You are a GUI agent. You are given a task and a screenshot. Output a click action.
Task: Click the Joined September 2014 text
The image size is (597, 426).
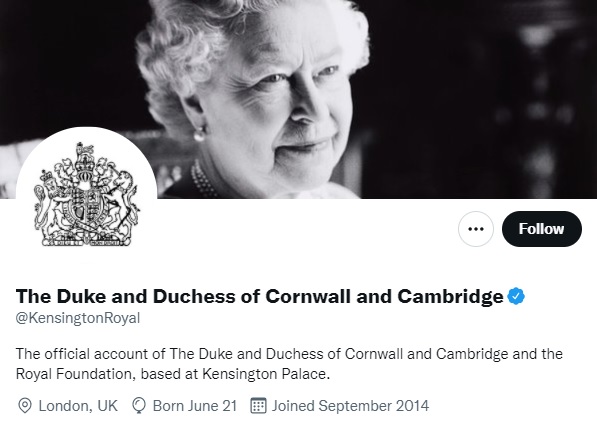tap(350, 406)
